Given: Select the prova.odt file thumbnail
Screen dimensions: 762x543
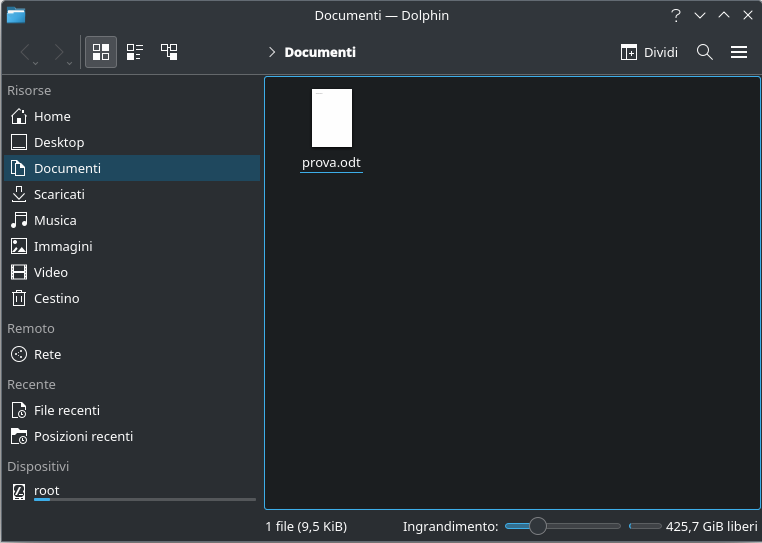Looking at the screenshot, I should [331, 118].
